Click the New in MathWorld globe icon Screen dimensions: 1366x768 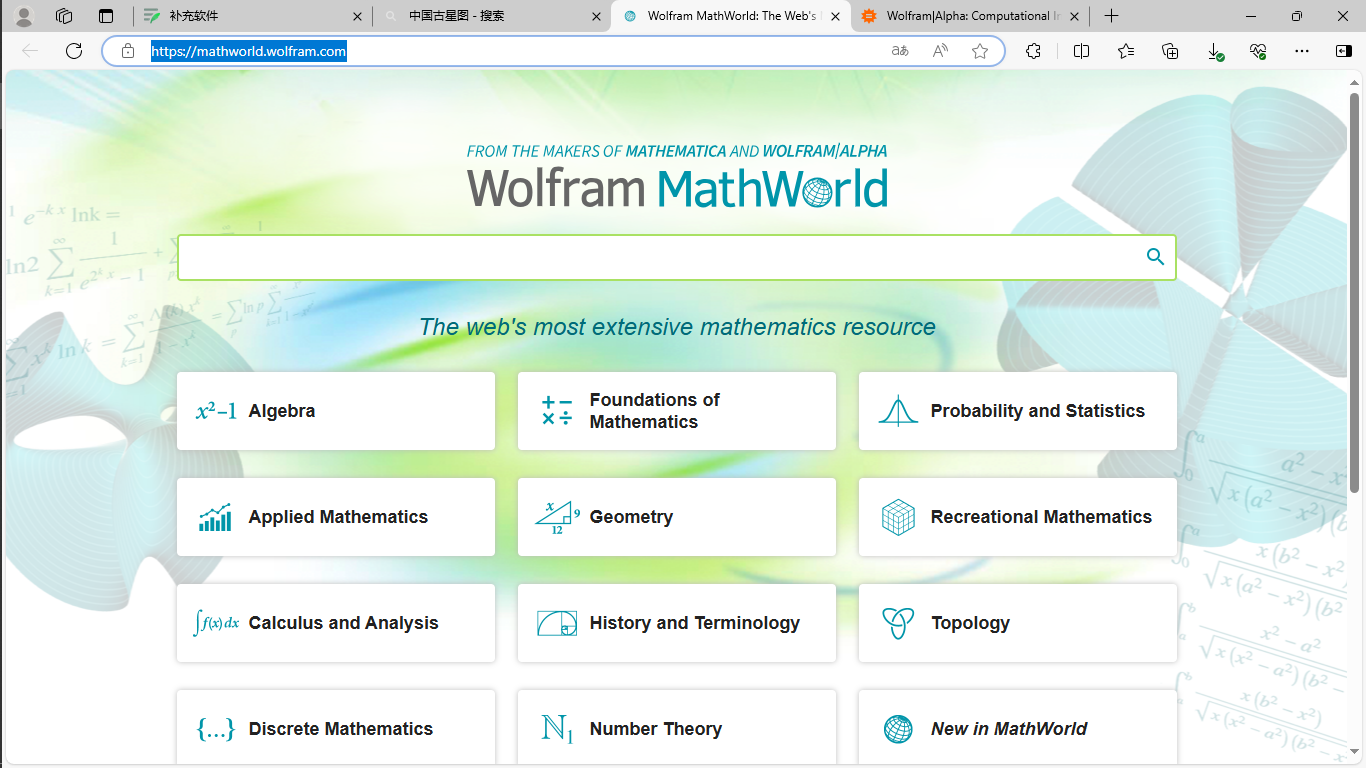(x=898, y=729)
